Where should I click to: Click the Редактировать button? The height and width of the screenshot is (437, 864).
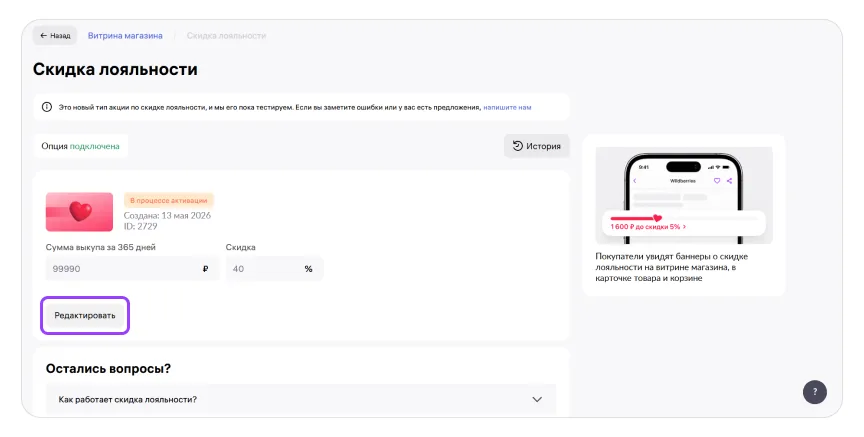pos(85,316)
